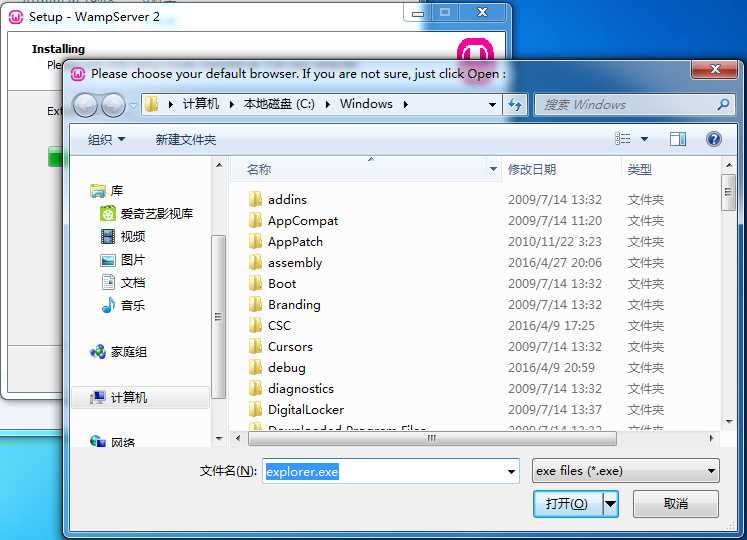The height and width of the screenshot is (540, 747).
Task: Open the 组织 organize dropdown menu
Action: coord(106,139)
